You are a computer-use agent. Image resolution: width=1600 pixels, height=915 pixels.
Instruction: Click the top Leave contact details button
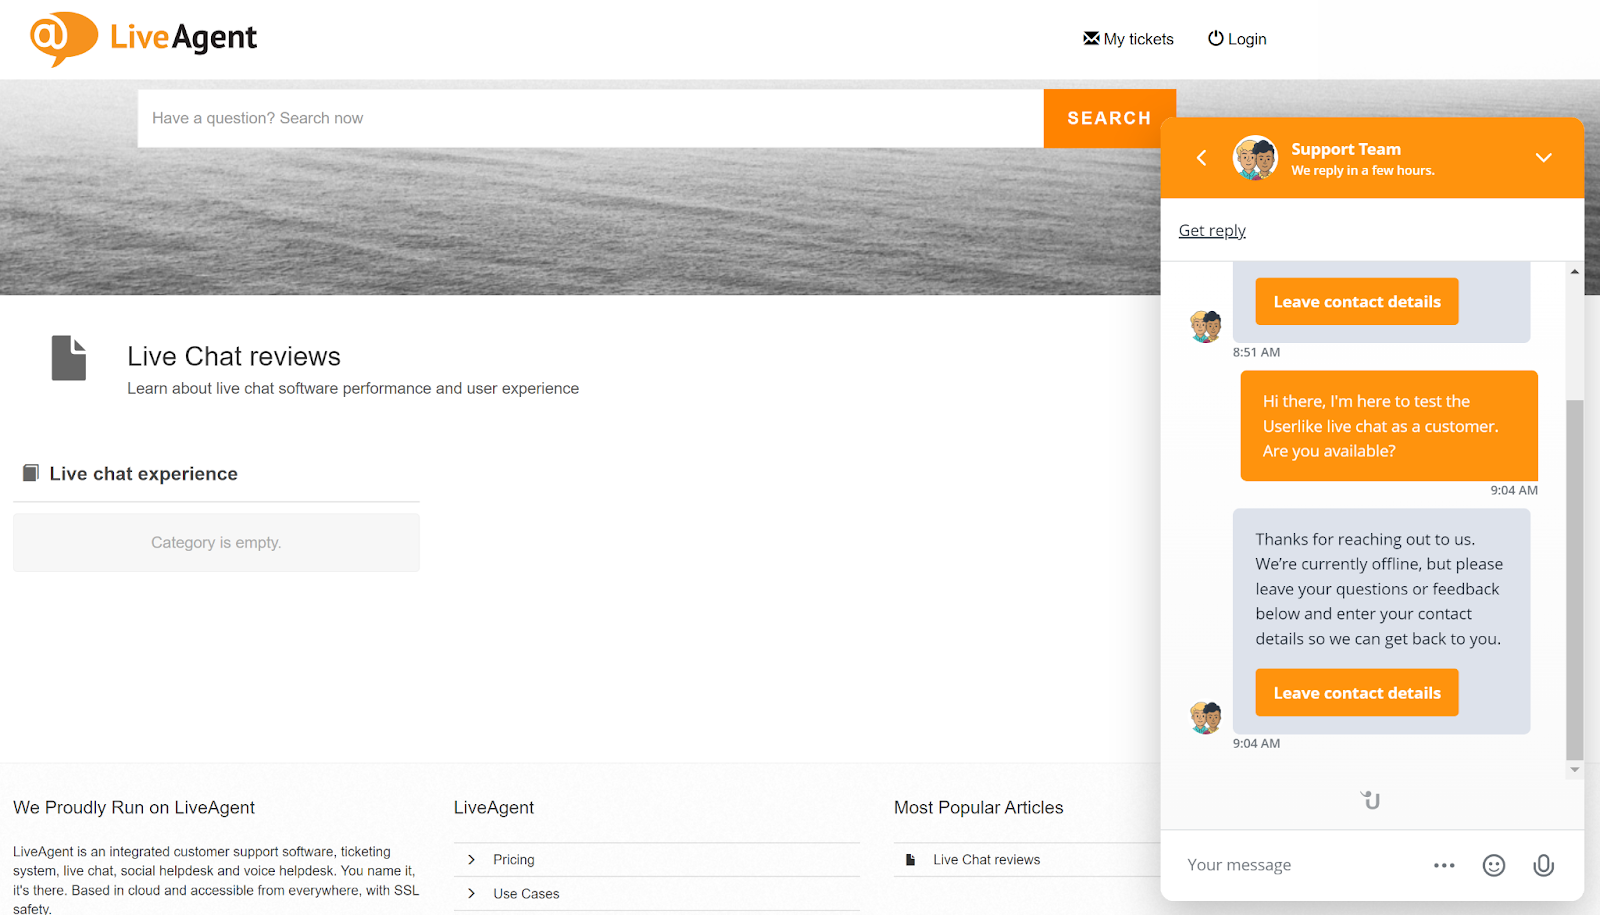[1356, 302]
